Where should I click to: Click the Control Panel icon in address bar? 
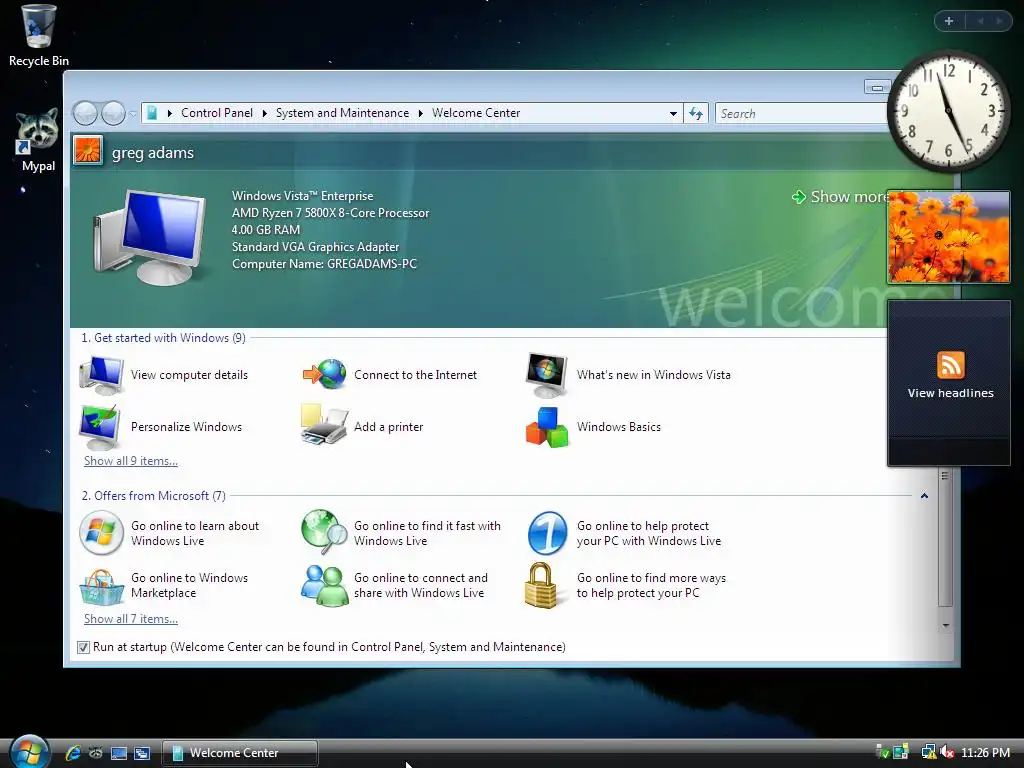pyautogui.click(x=152, y=113)
